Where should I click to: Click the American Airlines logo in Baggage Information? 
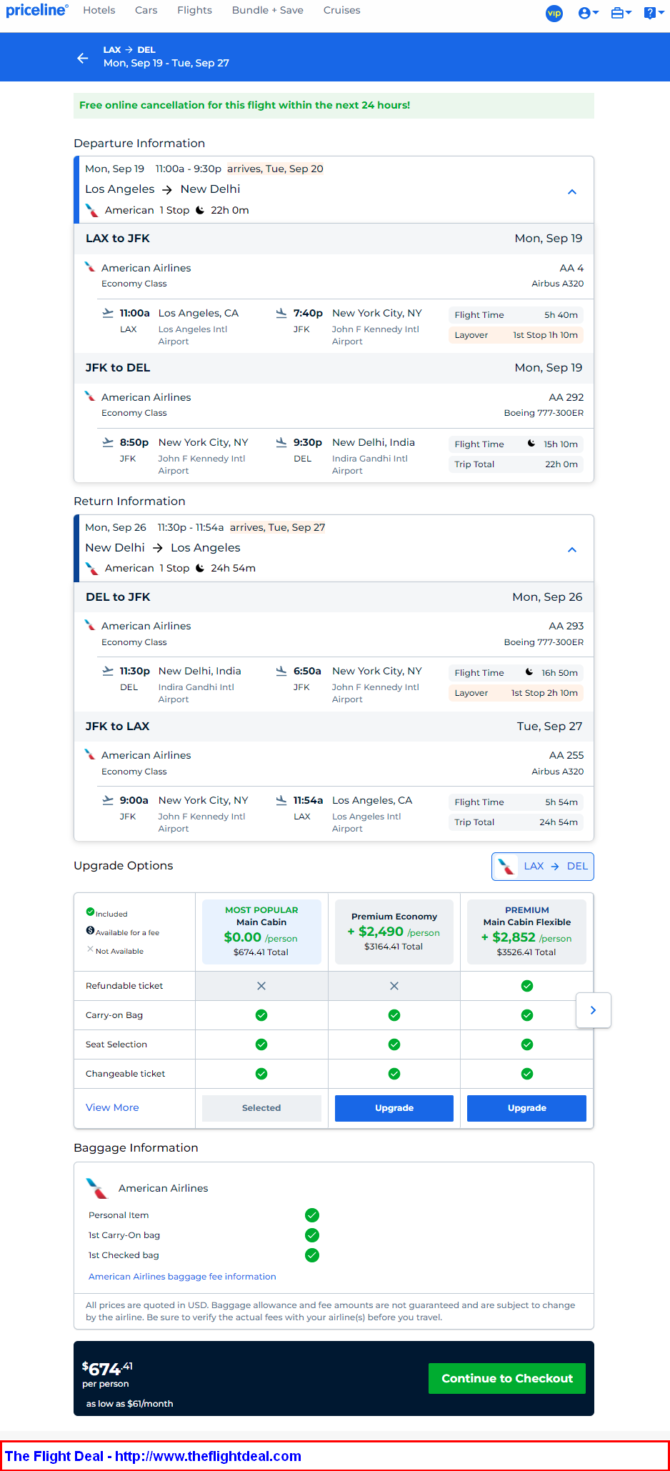coord(97,1188)
